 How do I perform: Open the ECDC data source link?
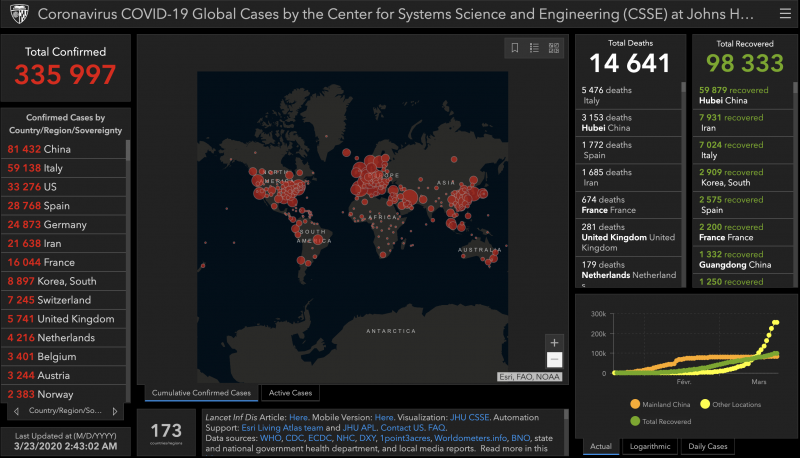click(x=320, y=438)
